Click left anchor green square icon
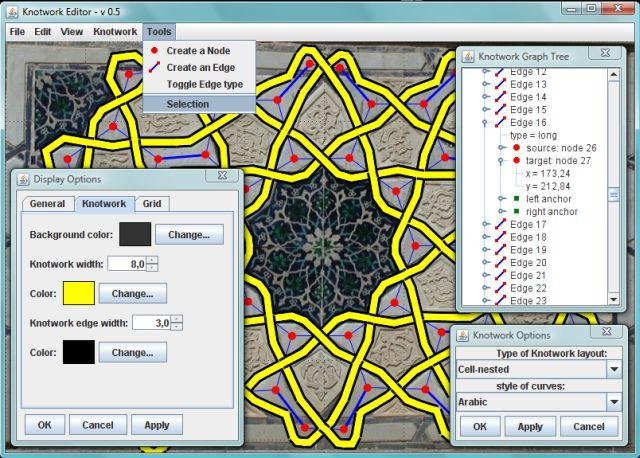640x458 pixels. click(x=516, y=199)
